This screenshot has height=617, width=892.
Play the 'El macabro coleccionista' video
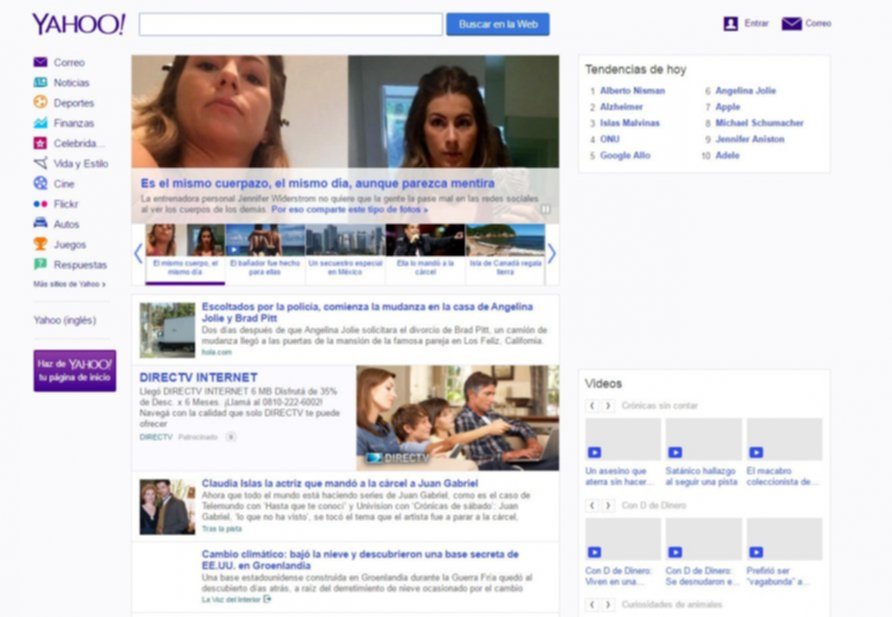[x=755, y=453]
